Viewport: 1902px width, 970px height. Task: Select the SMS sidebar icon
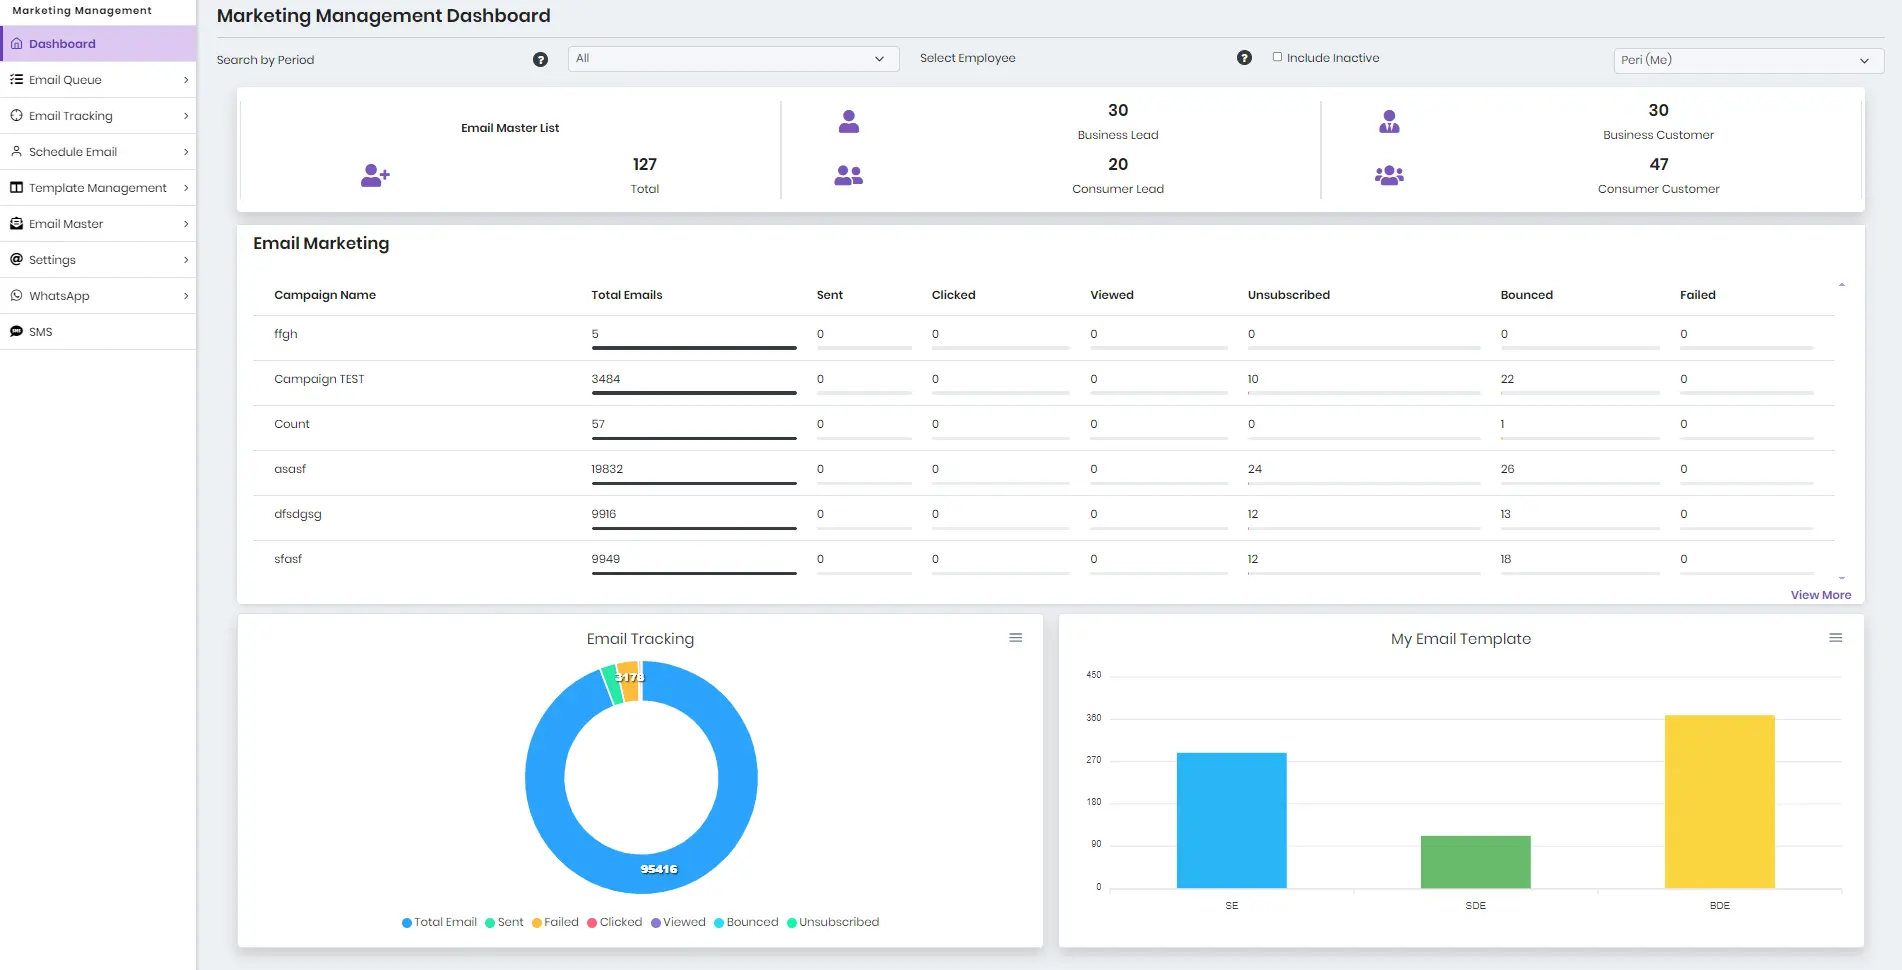(16, 331)
